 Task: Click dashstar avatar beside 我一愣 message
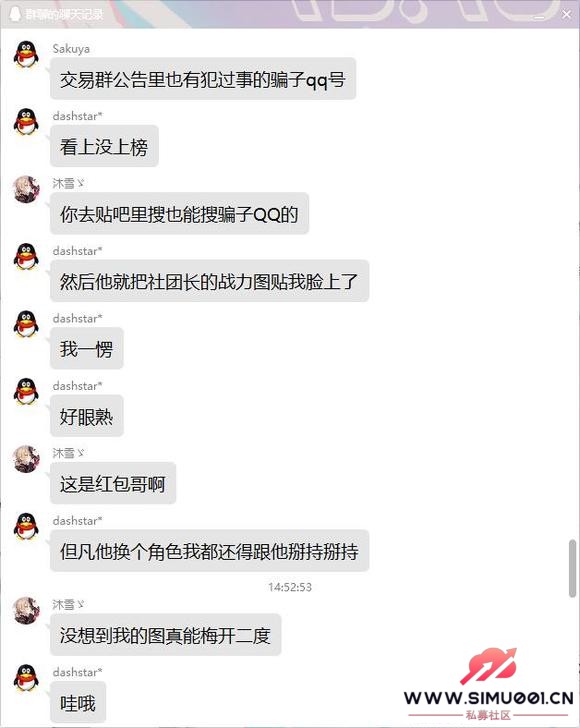click(x=26, y=324)
